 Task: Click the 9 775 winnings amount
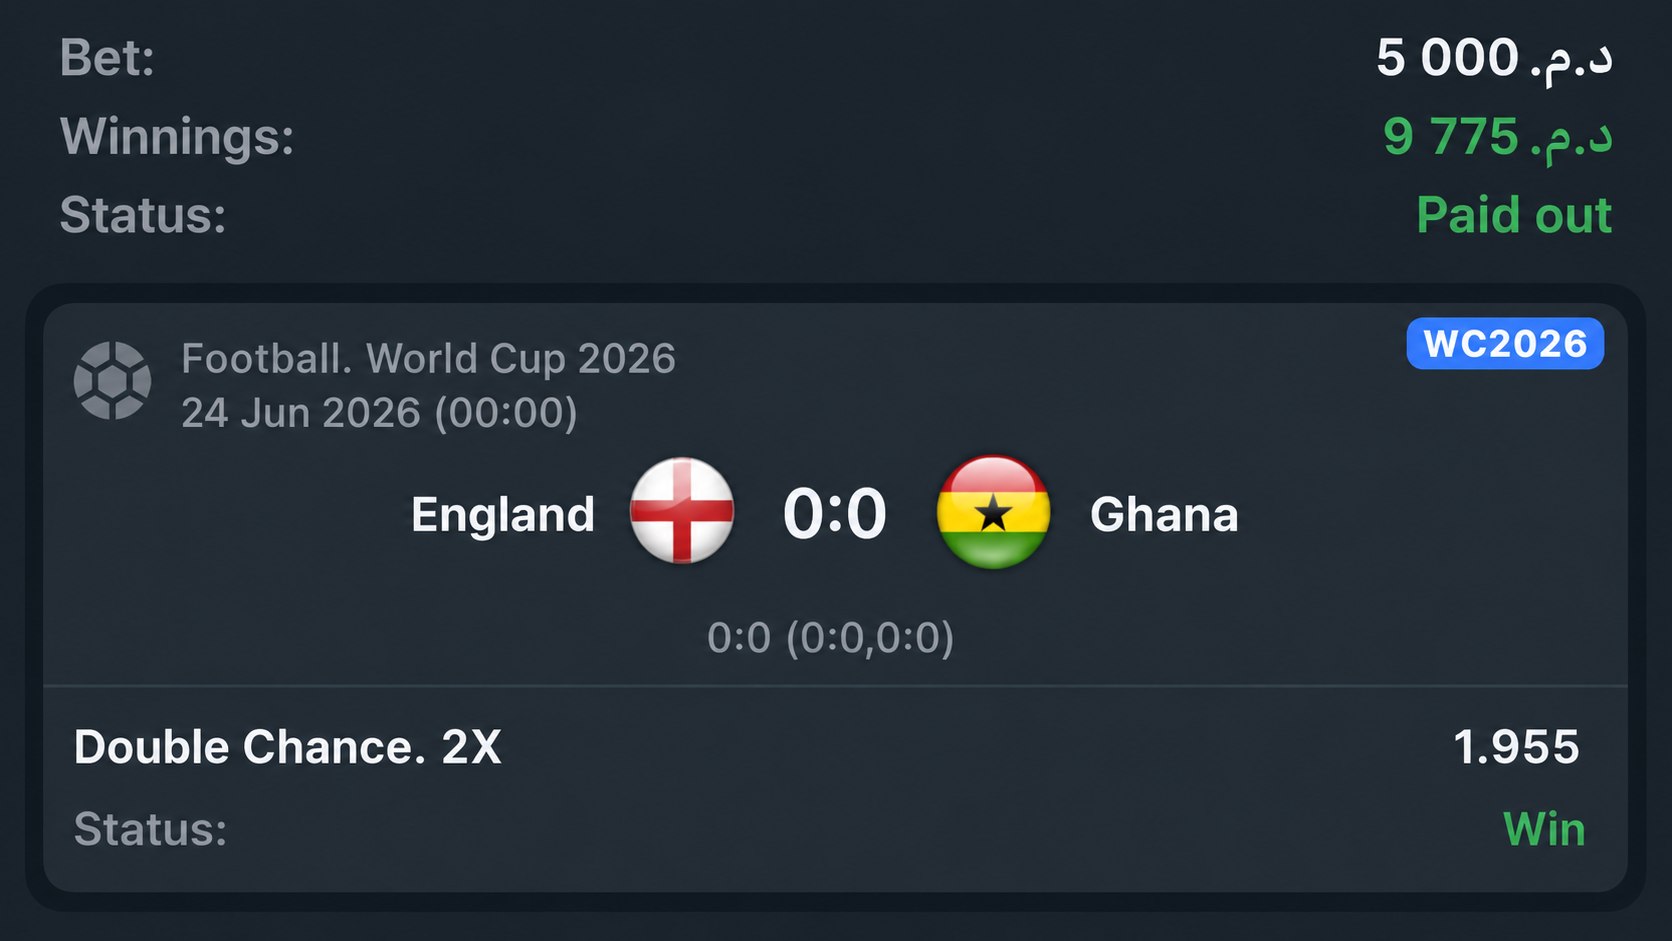[x=1498, y=136]
